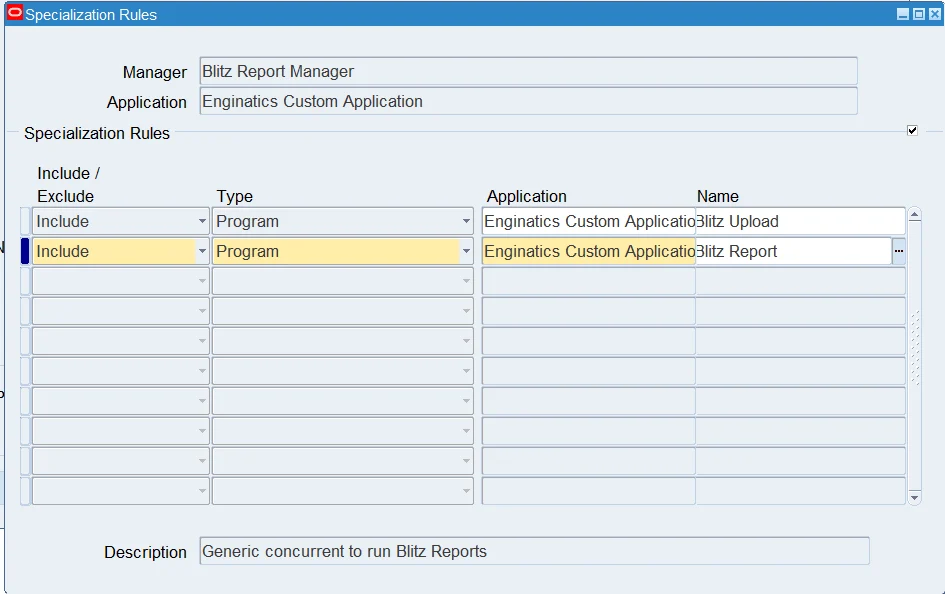Open list of values for Blitz Report name

coord(899,251)
